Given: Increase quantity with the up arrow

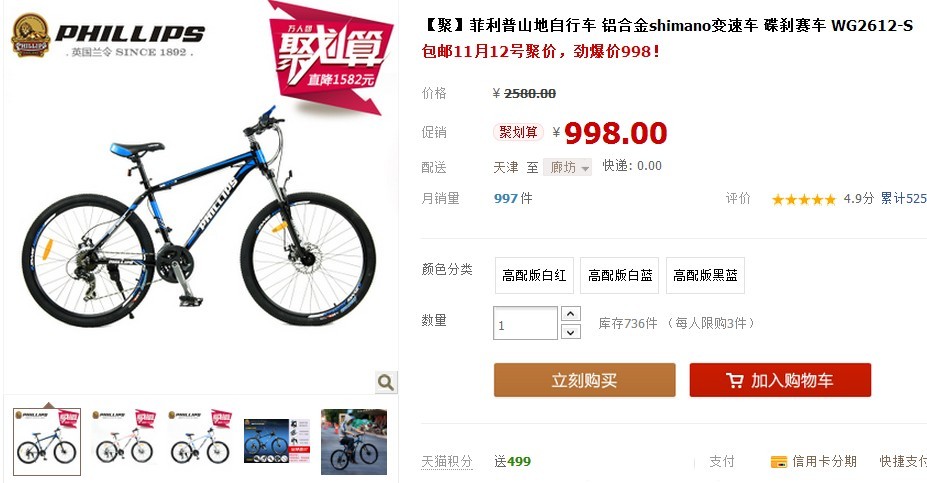Looking at the screenshot, I should click(x=571, y=314).
